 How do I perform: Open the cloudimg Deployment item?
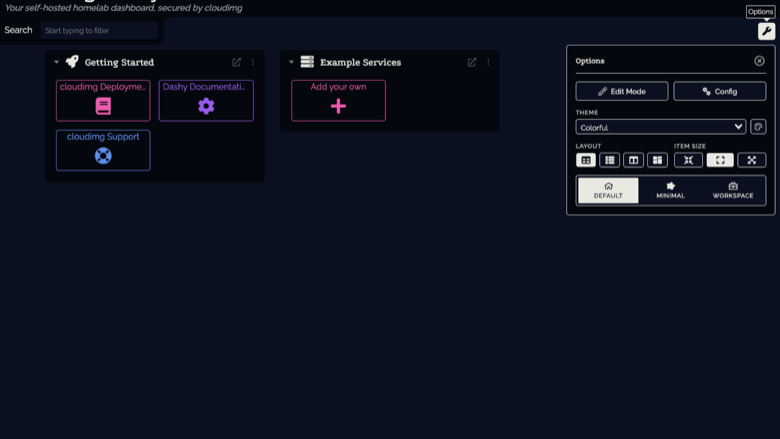pos(103,100)
